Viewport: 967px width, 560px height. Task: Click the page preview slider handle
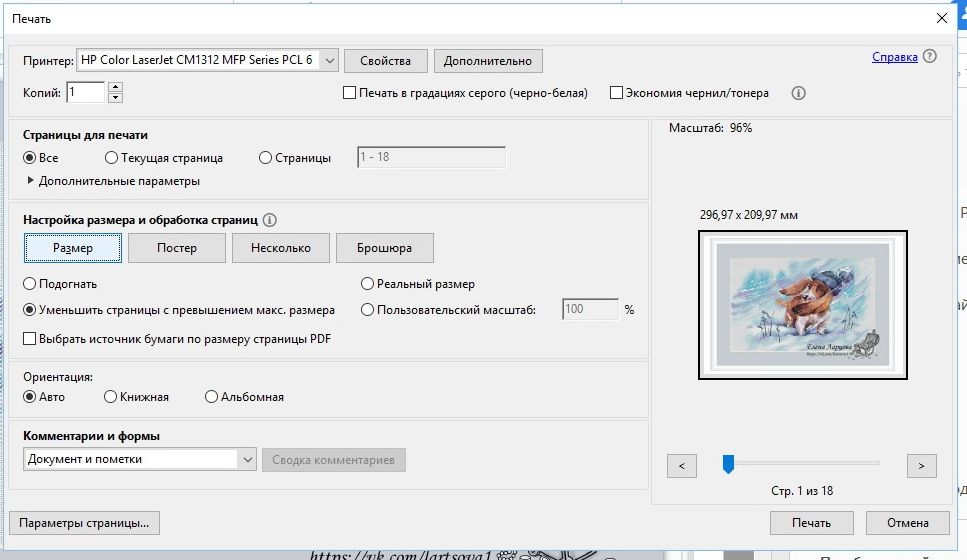point(728,463)
